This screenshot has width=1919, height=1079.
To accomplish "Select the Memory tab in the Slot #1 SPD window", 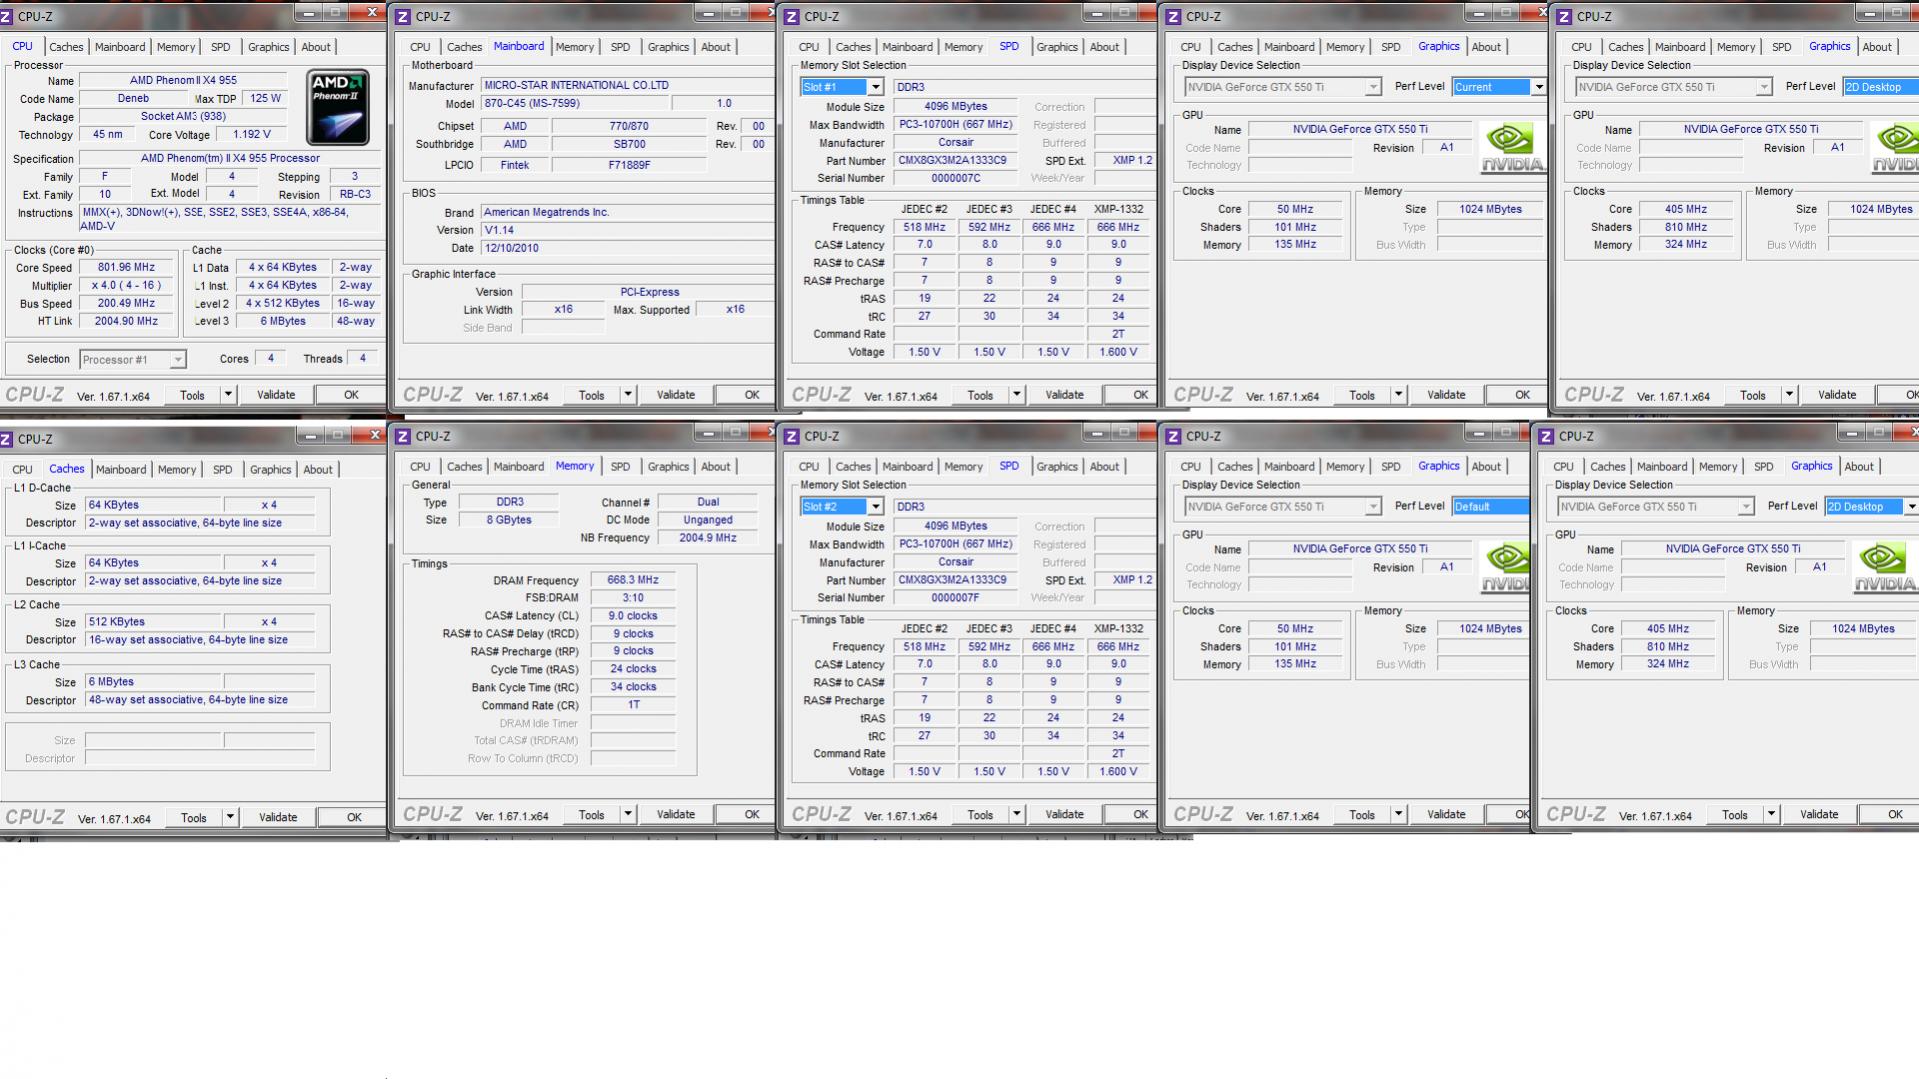I will point(963,47).
